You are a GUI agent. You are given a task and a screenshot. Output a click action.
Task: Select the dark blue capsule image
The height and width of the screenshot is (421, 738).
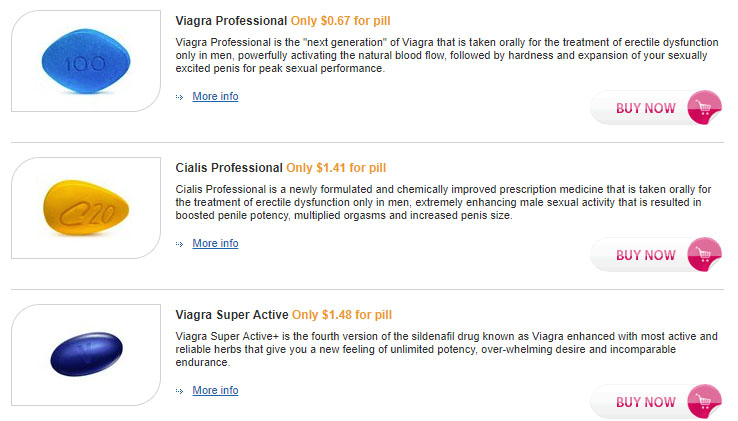click(x=86, y=355)
